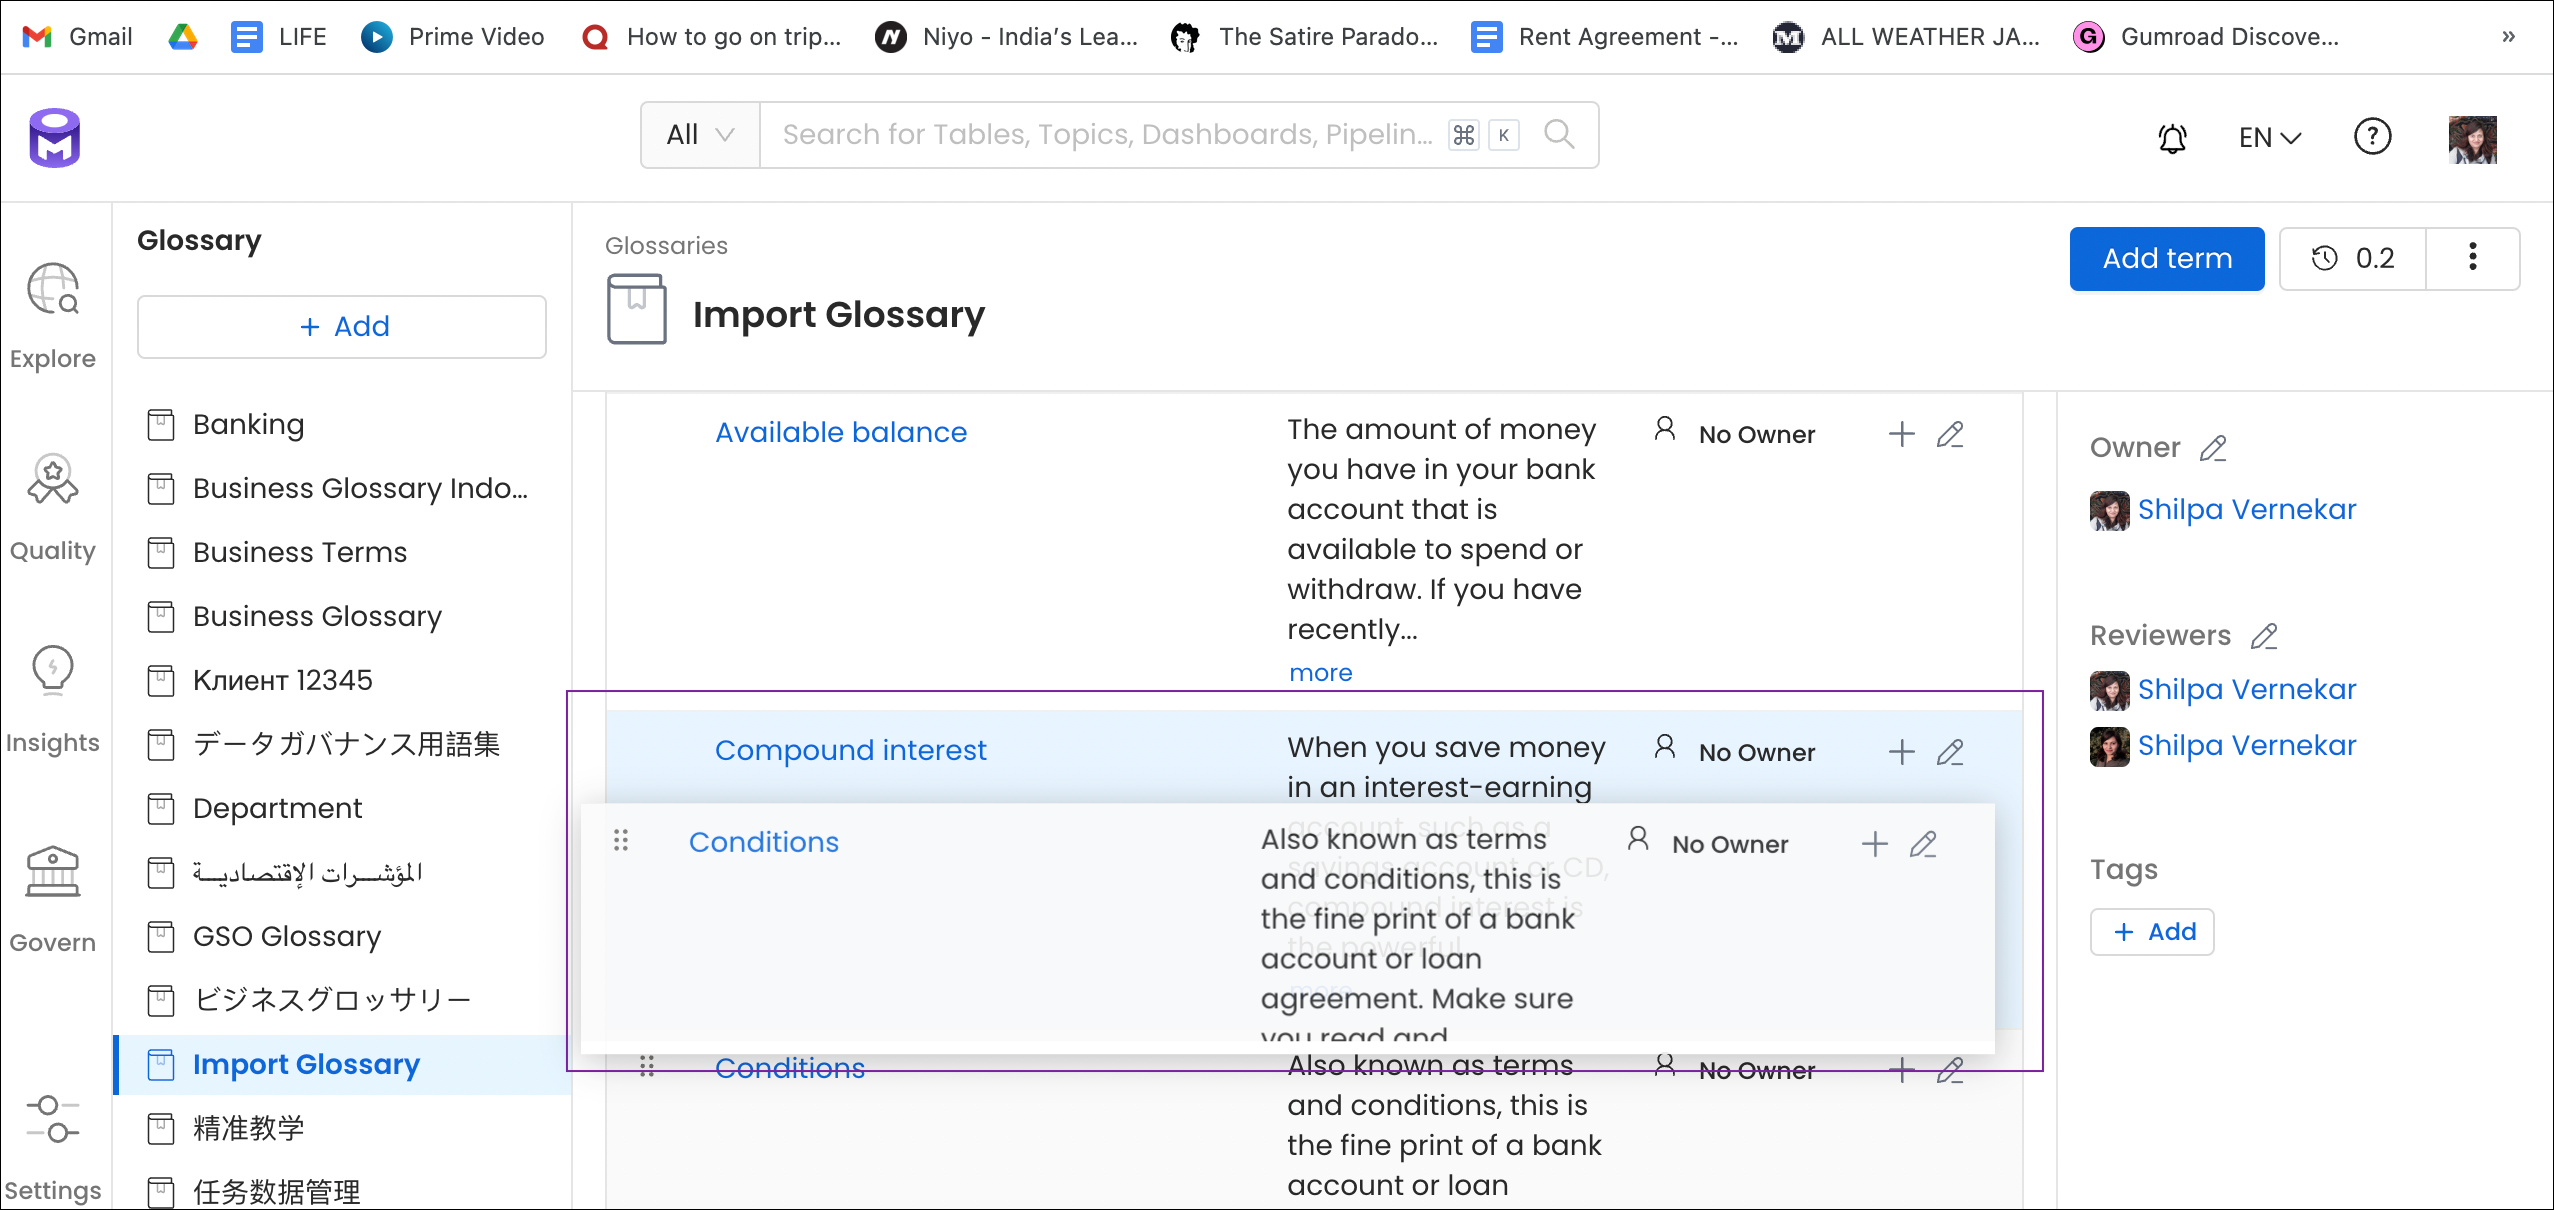
Task: Open the Compound interest term
Action: click(850, 751)
